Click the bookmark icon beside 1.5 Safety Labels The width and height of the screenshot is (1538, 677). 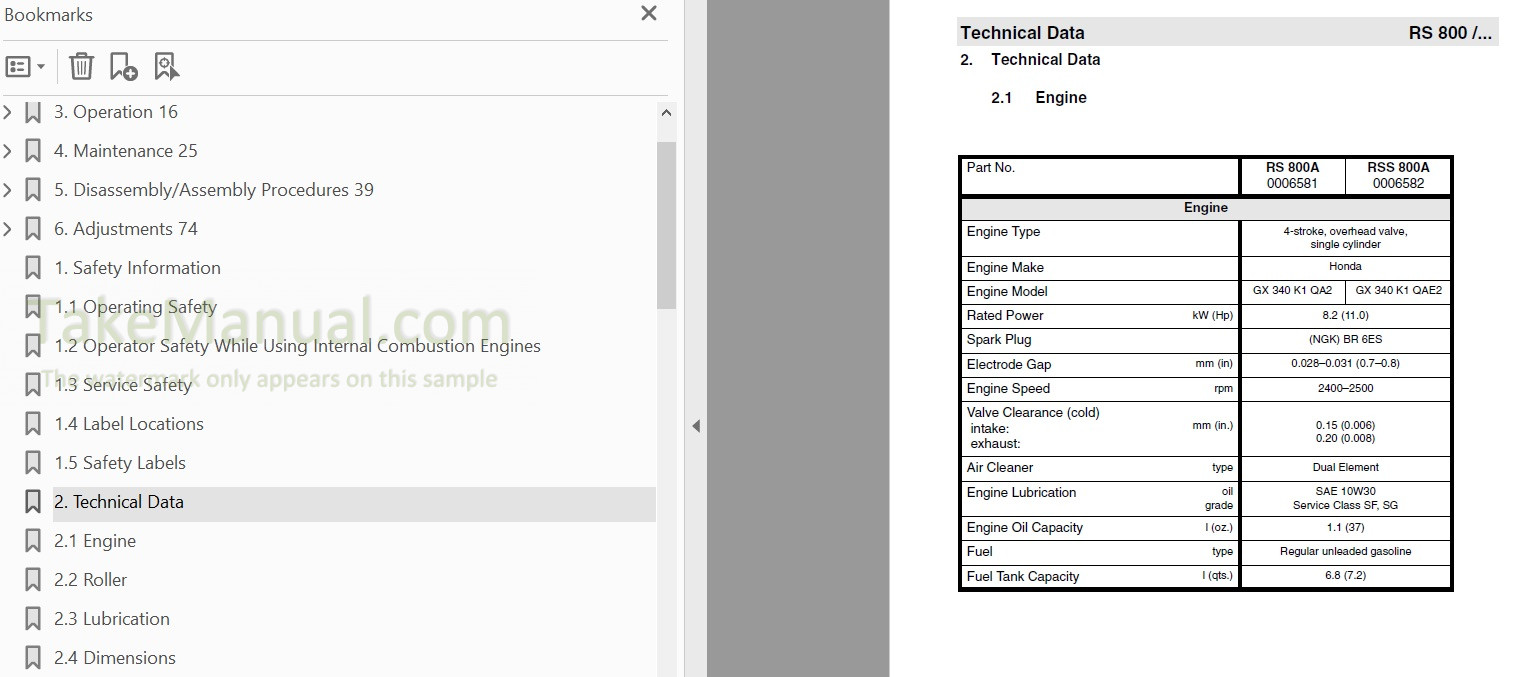pos(33,463)
